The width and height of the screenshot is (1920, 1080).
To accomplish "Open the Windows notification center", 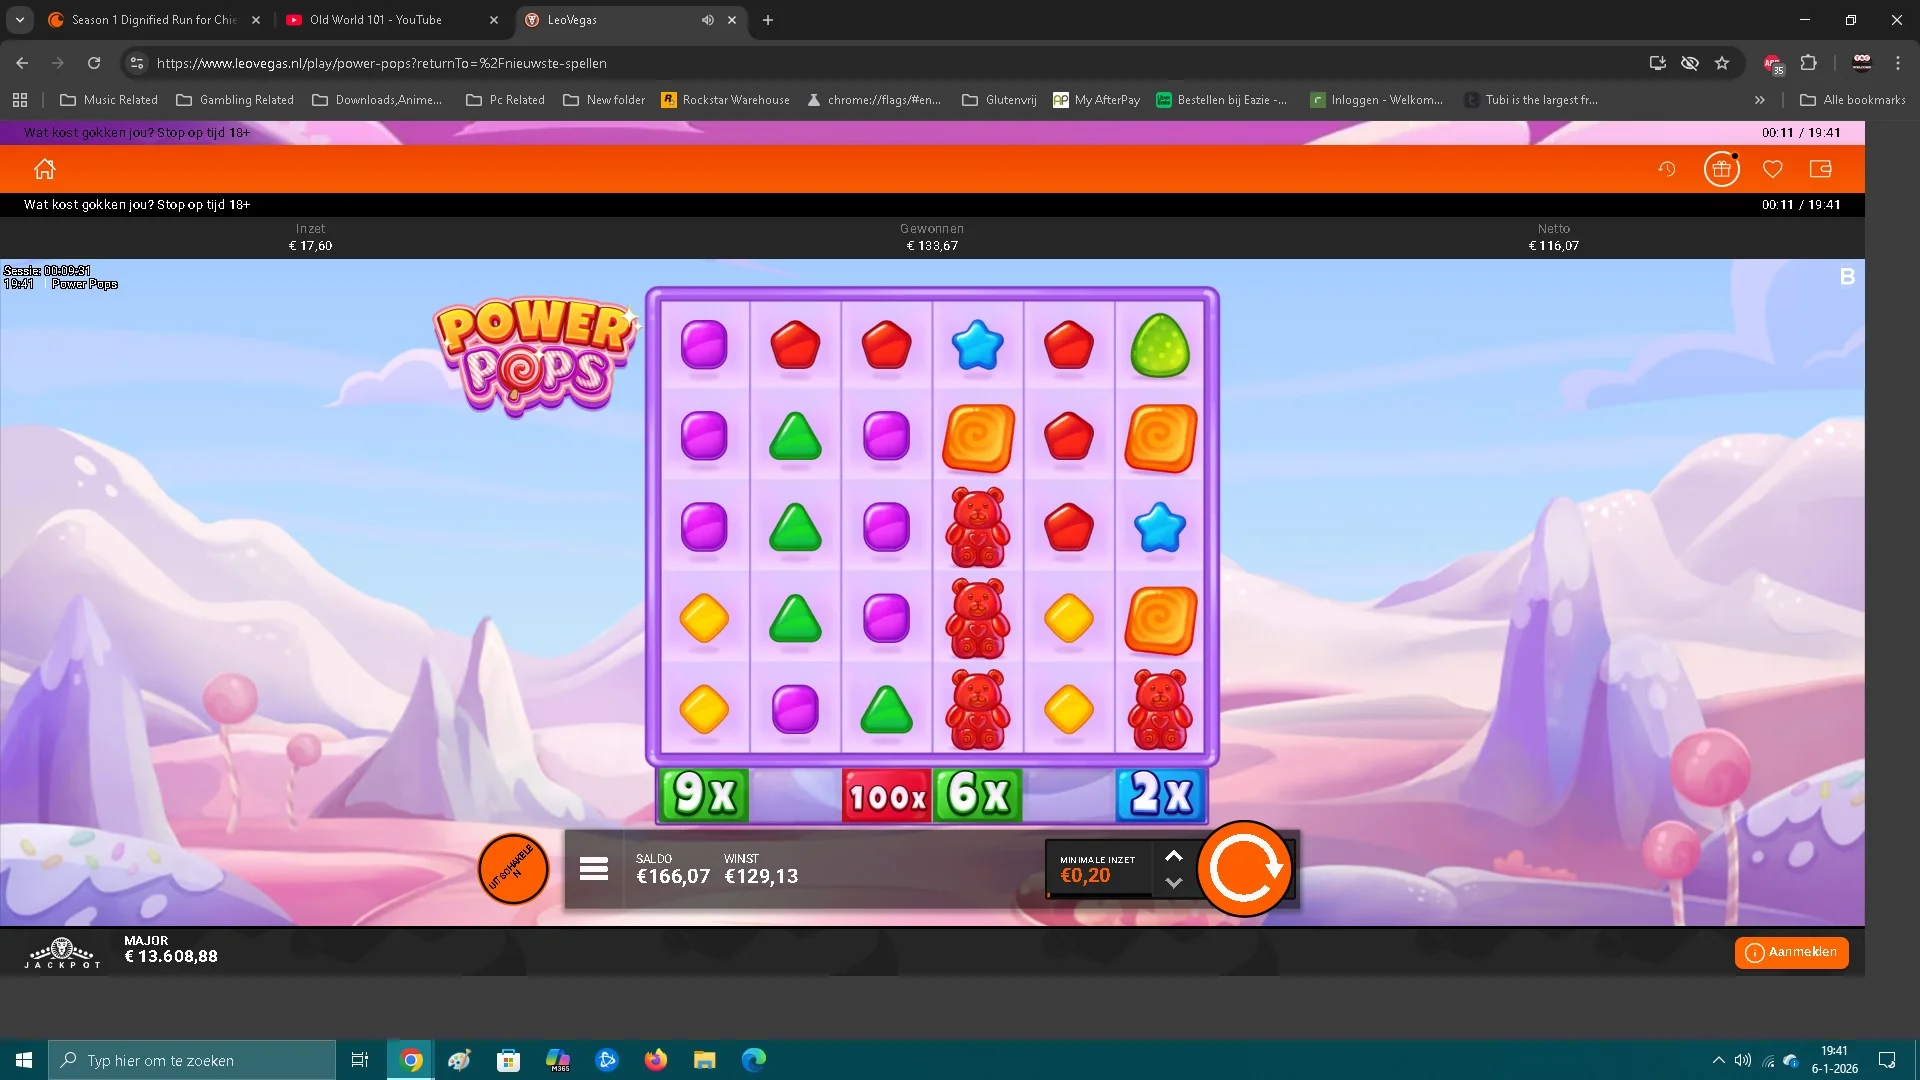I will coord(1887,1060).
